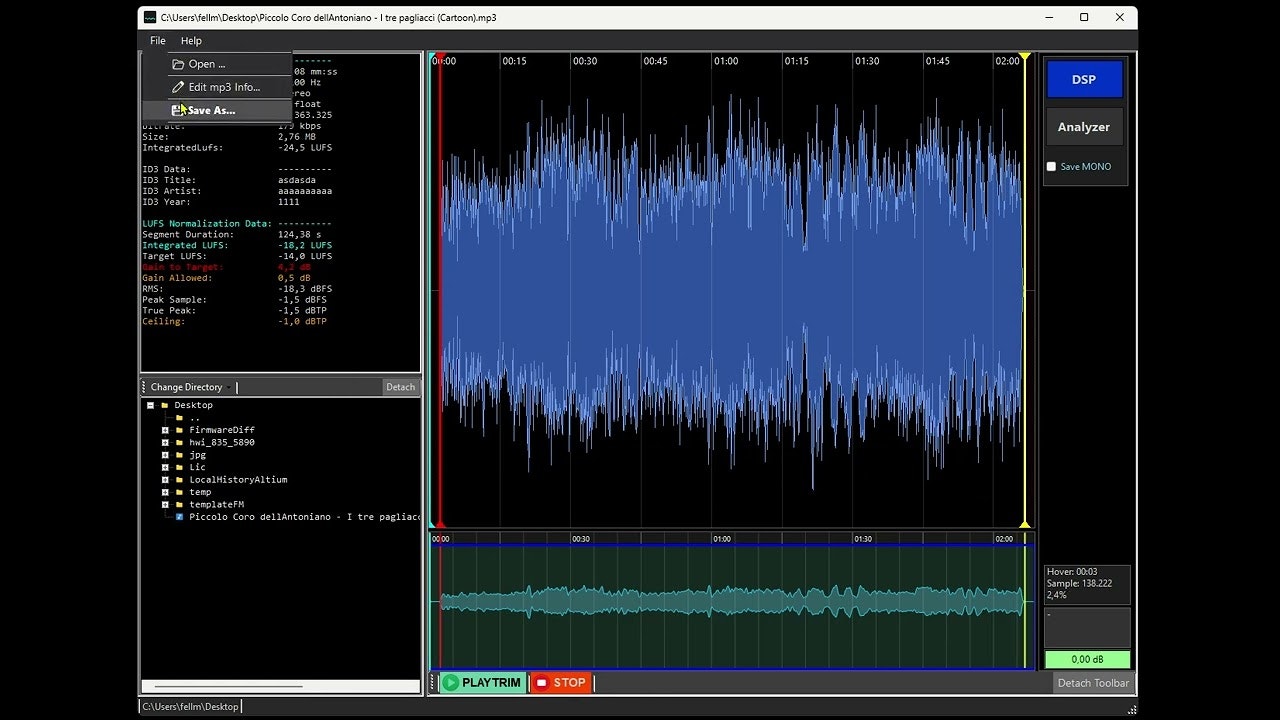
Task: Adjust the 0,00 dB gain control
Action: coord(1087,659)
